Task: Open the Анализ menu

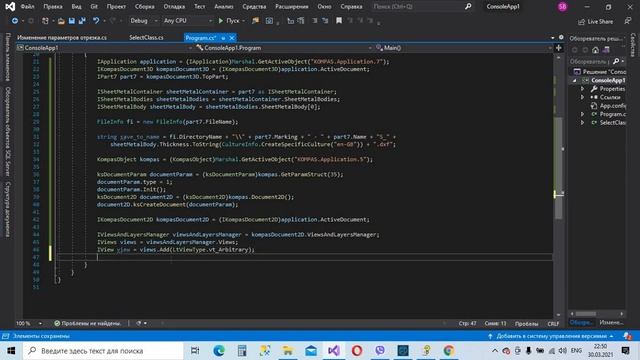Action: (x=224, y=7)
